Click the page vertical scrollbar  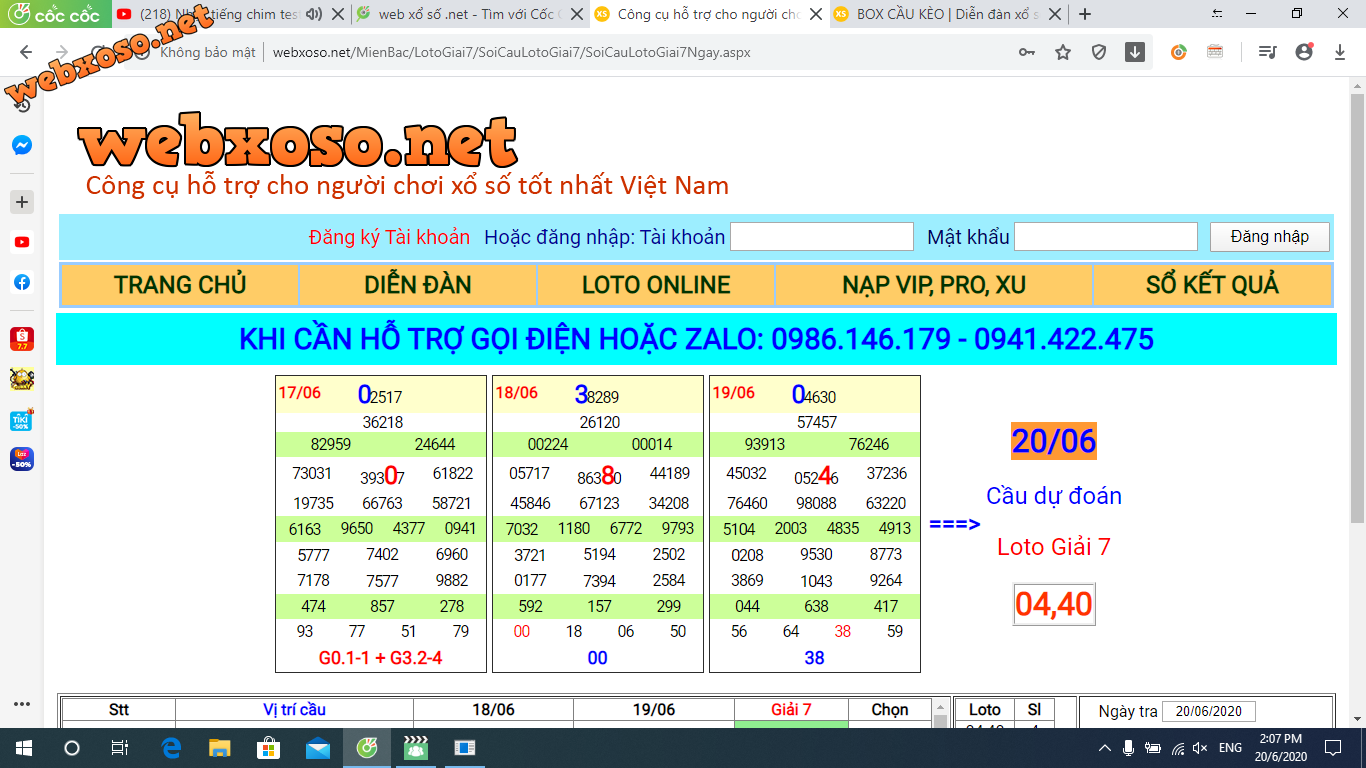click(1357, 307)
